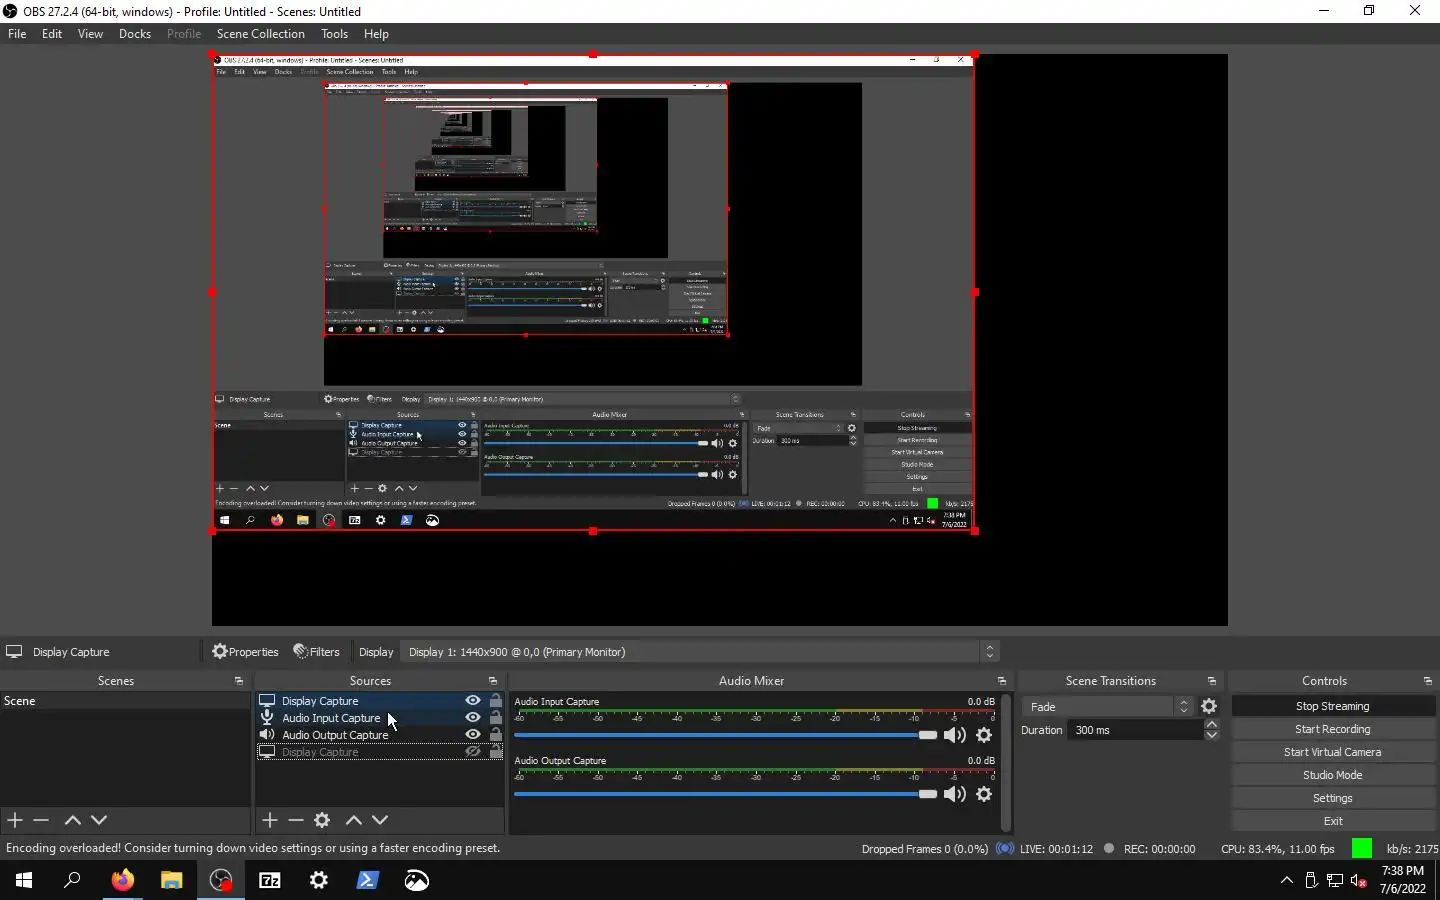
Task: Show hidden system tray icons chevron
Action: [1286, 880]
